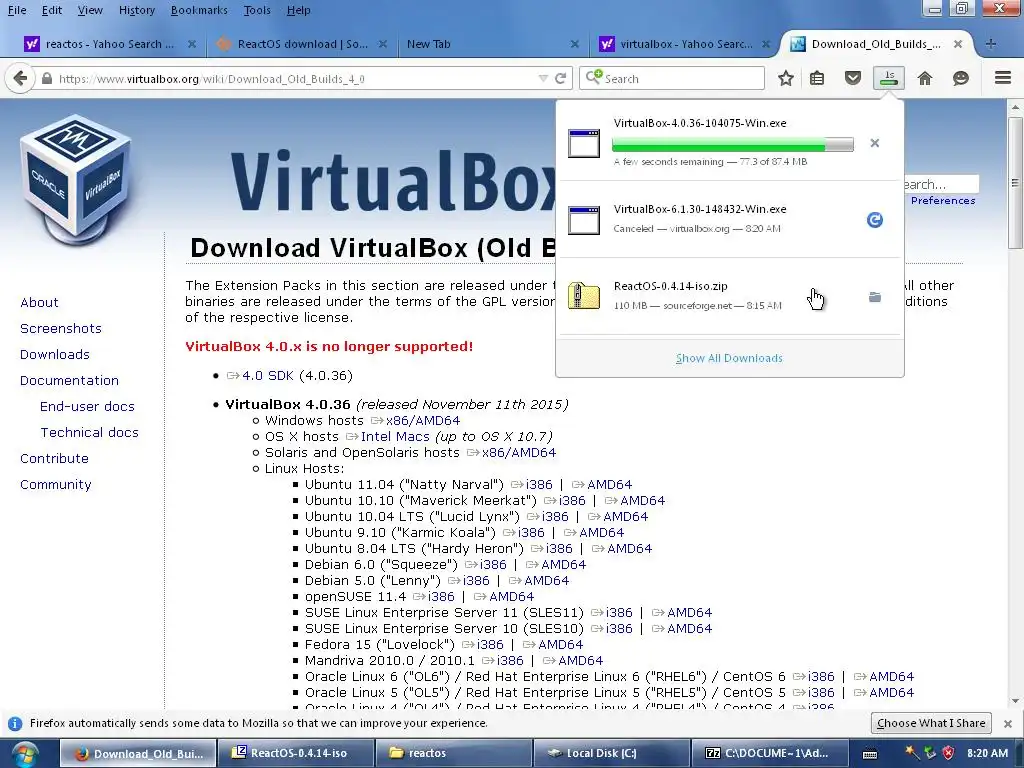Click the VirtualBox-4.0.36 exe file icon

pyautogui.click(x=584, y=143)
